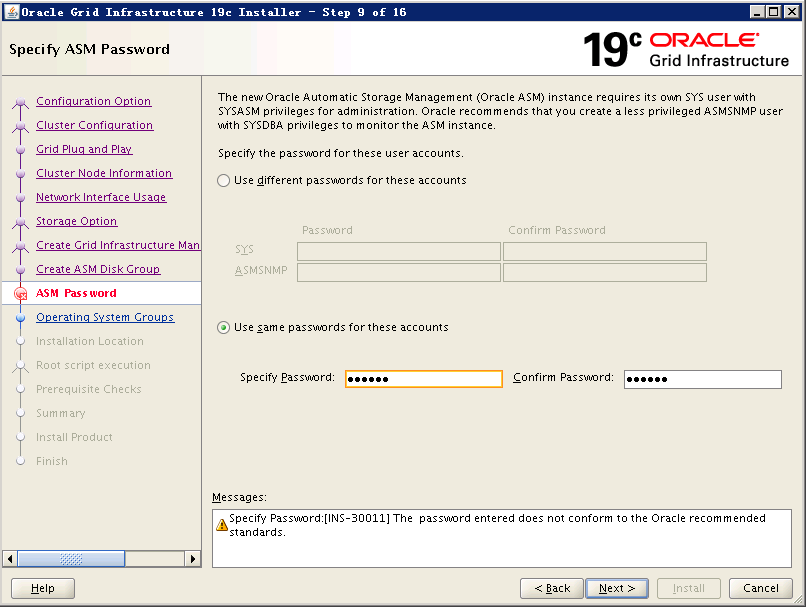The width and height of the screenshot is (807, 608).
Task: Open the Network Interface Usage step
Action: point(101,197)
